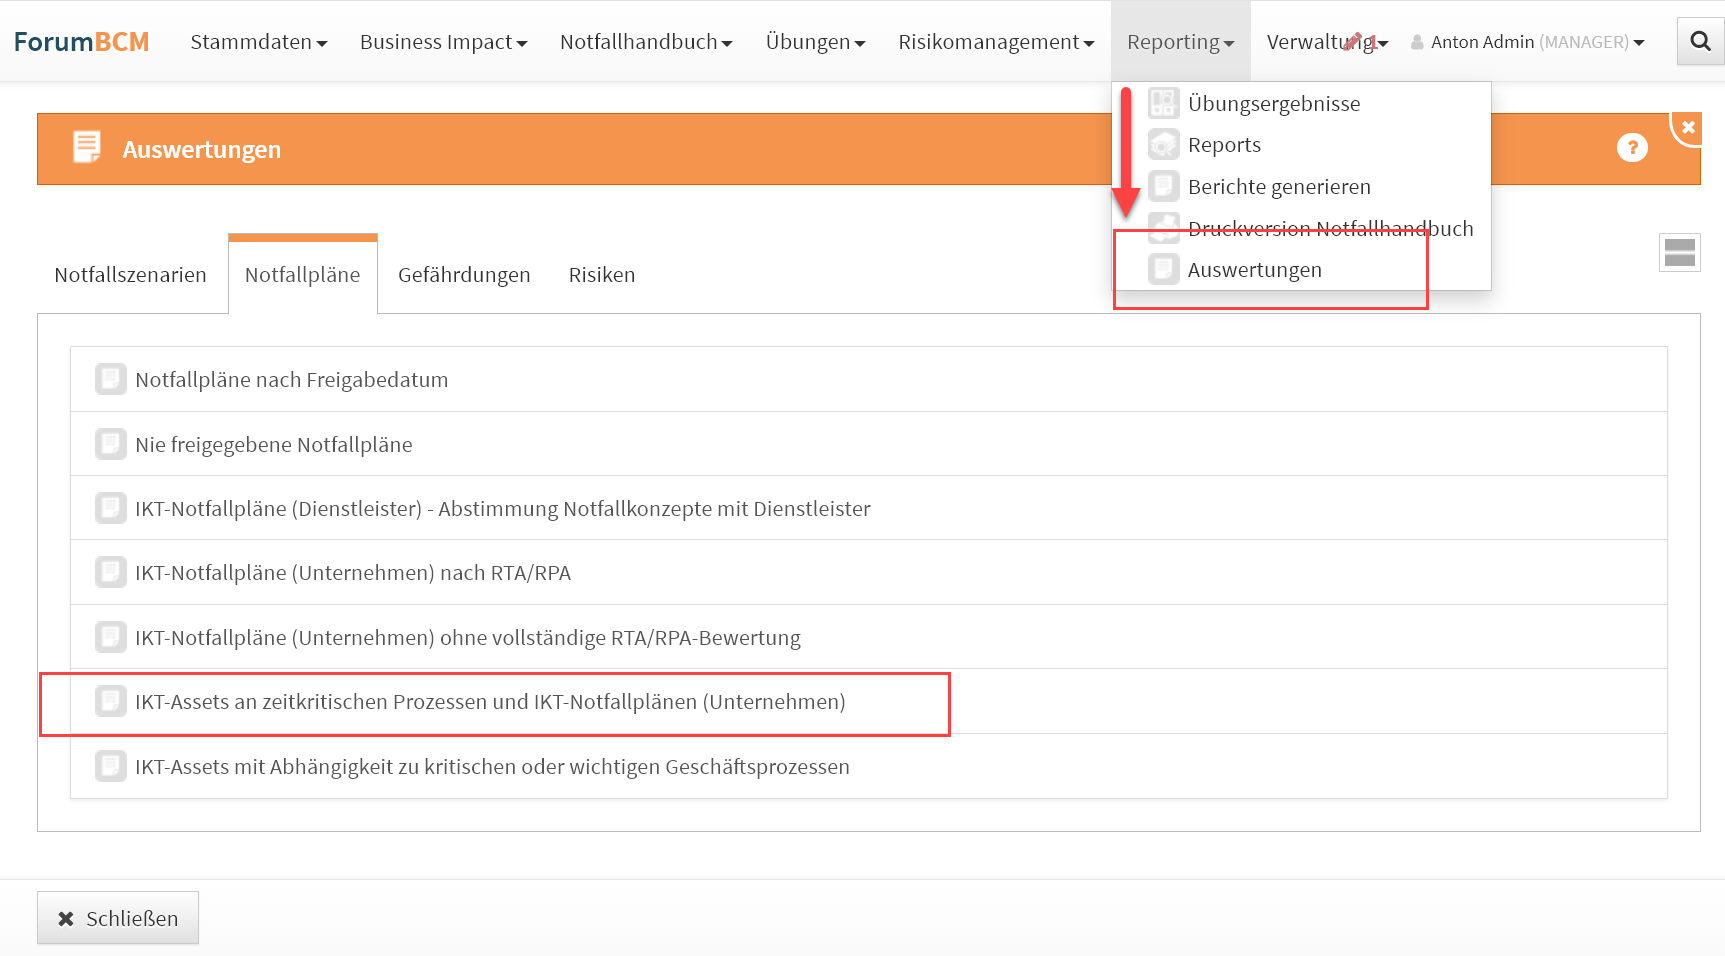Close the Auswertungen panel with the X corner icon
The image size is (1725, 956).
click(x=1688, y=127)
